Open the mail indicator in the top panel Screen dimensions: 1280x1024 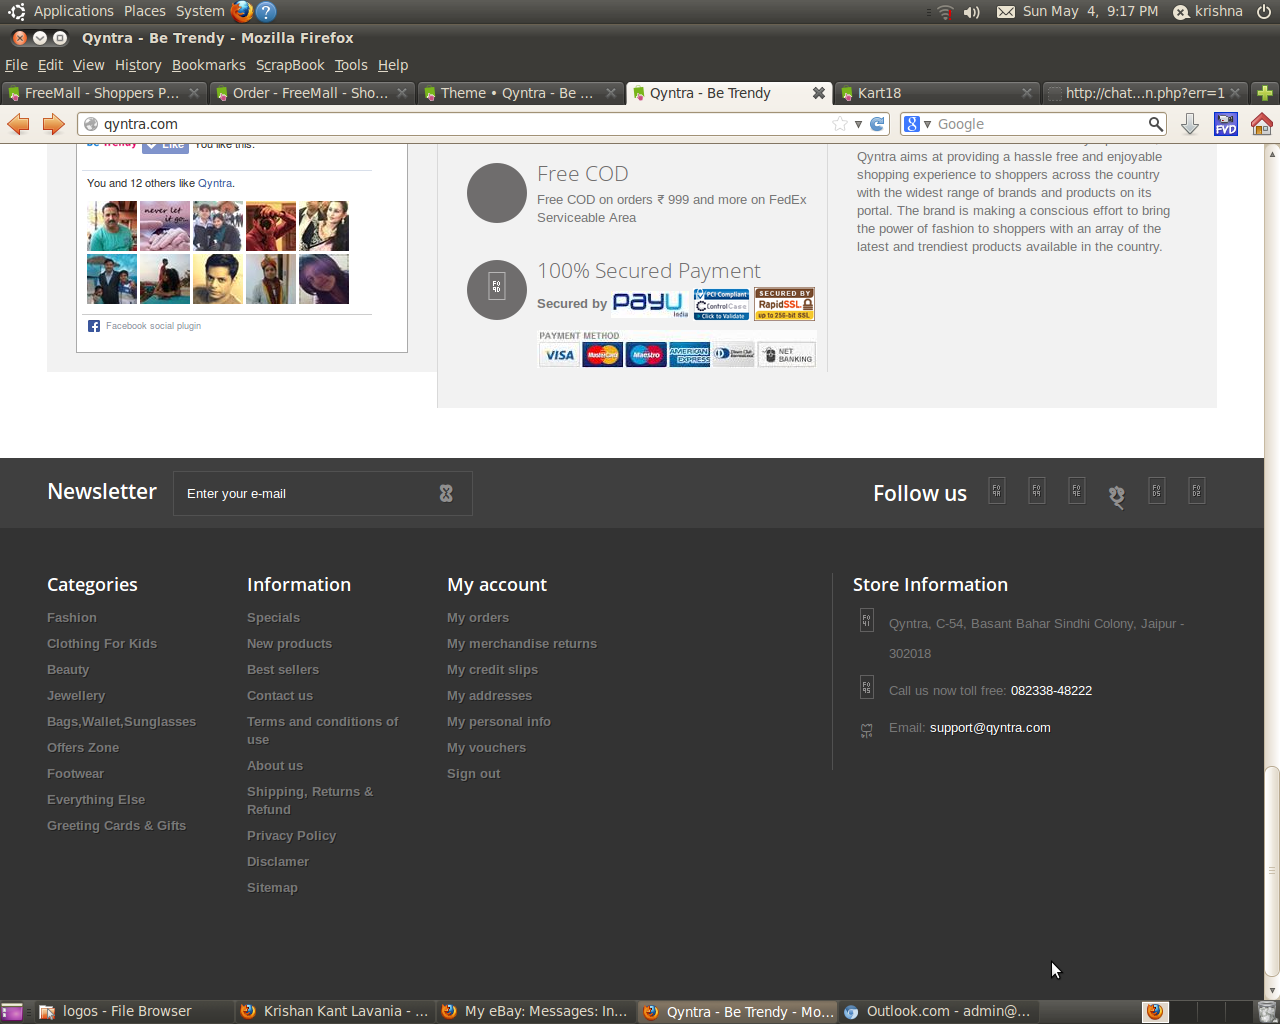click(x=1006, y=12)
